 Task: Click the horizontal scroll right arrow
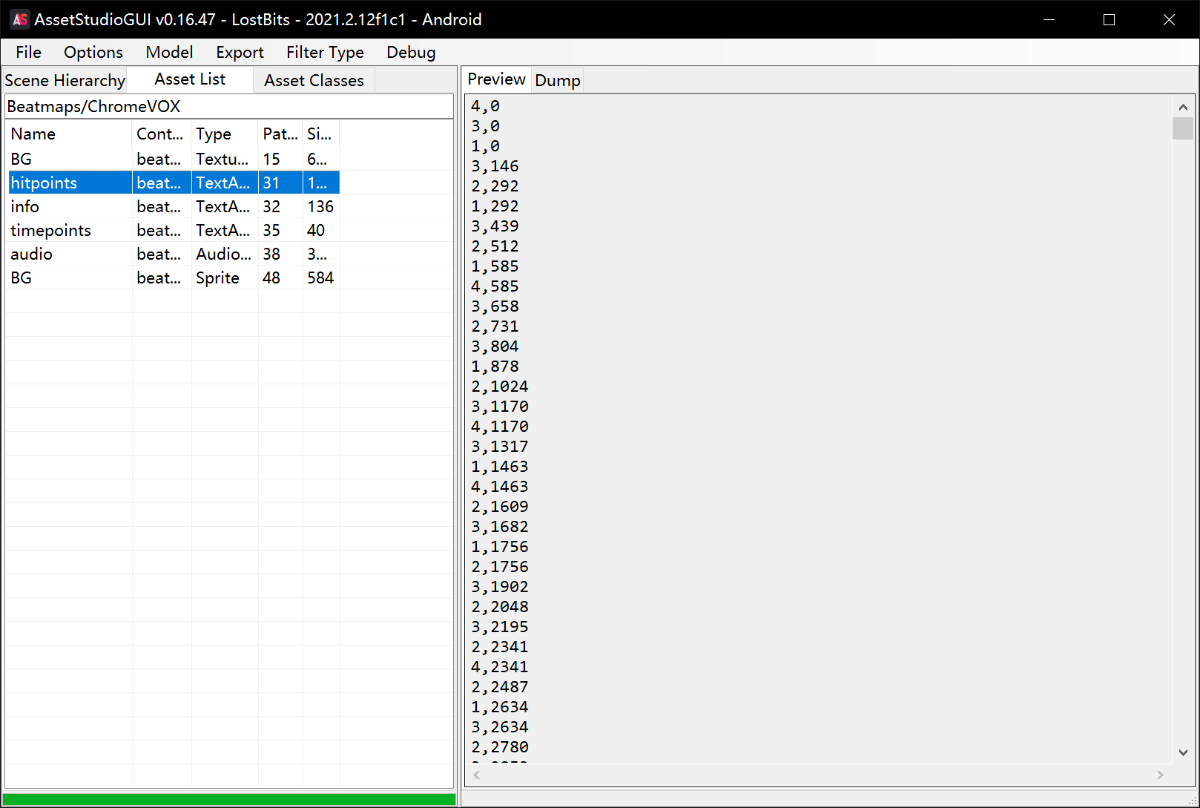click(1161, 774)
